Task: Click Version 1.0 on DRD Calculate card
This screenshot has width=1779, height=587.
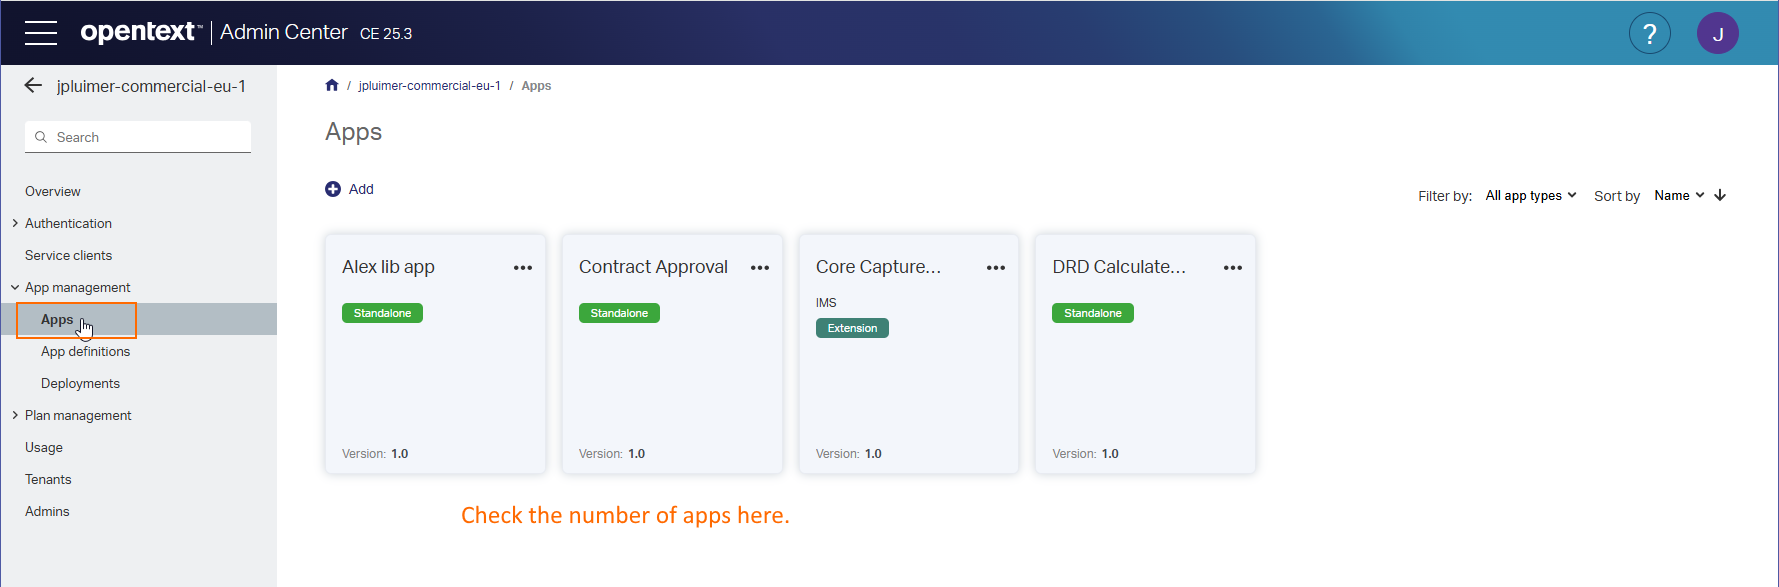Action: tap(1085, 454)
